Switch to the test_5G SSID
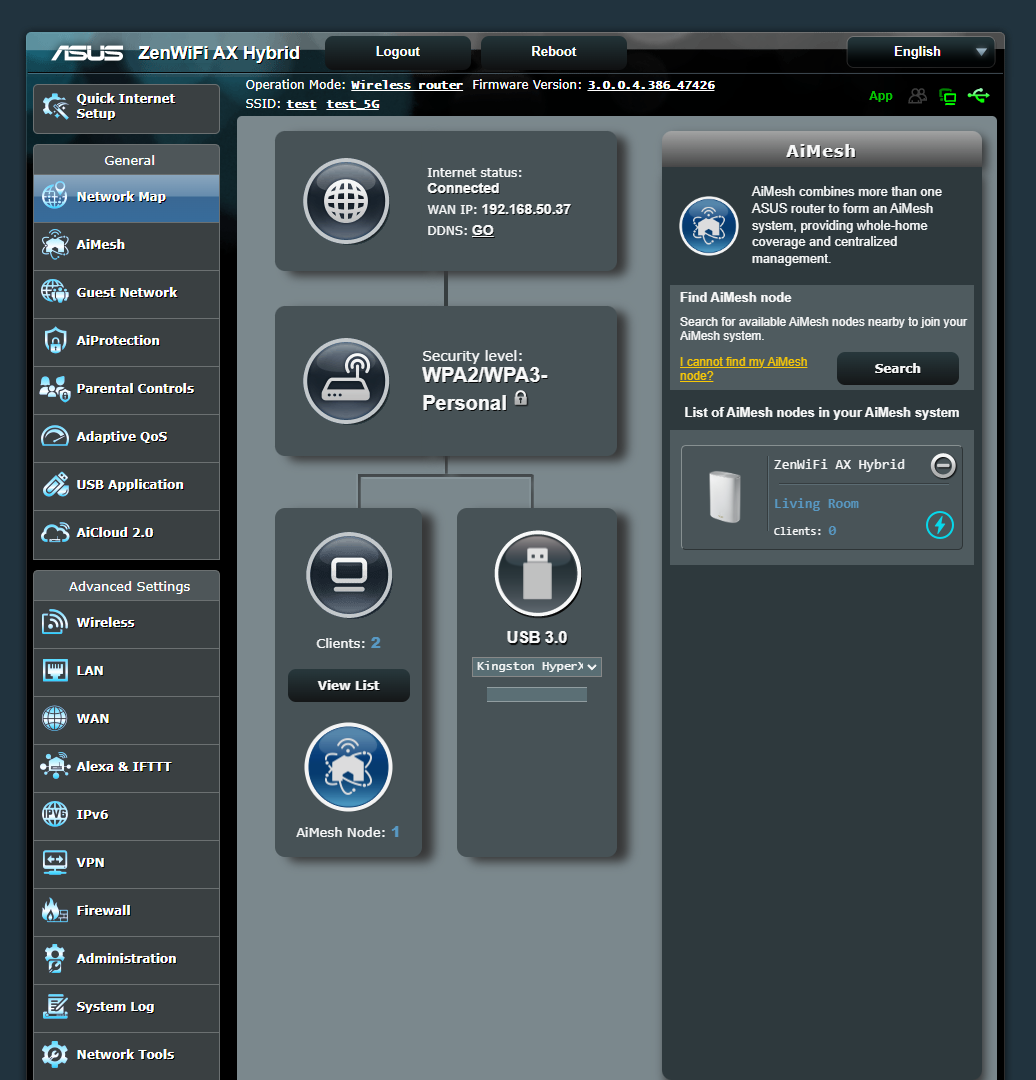Viewport: 1036px width, 1080px height. point(352,103)
